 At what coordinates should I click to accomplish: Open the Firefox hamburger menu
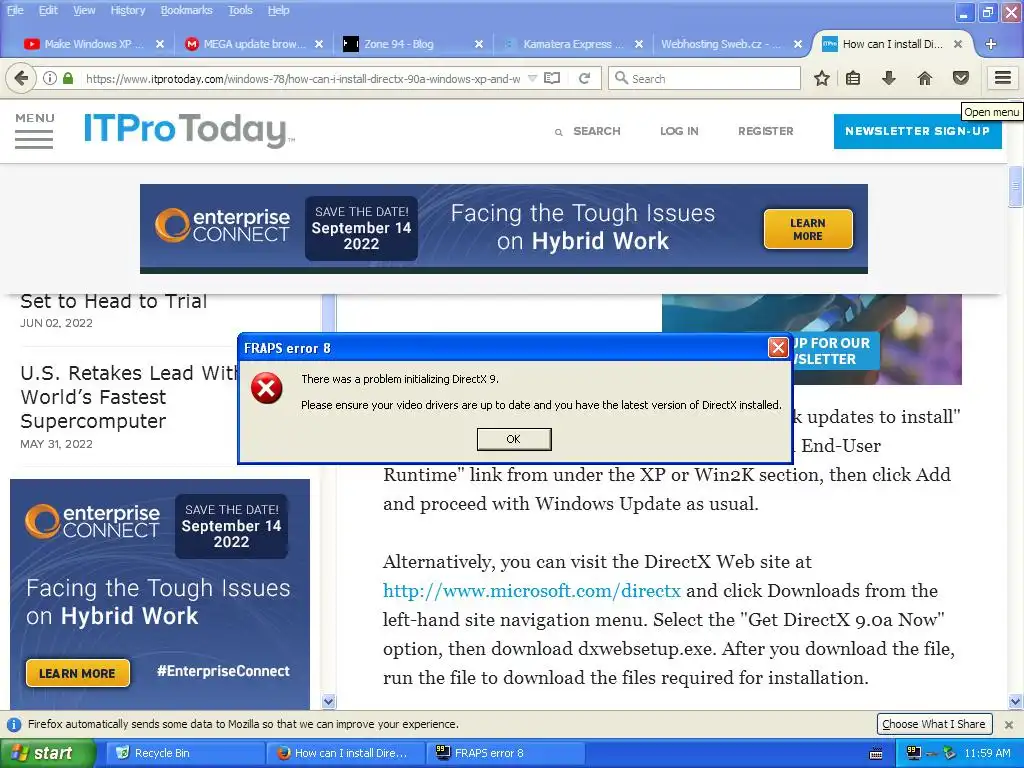tap(1003, 78)
